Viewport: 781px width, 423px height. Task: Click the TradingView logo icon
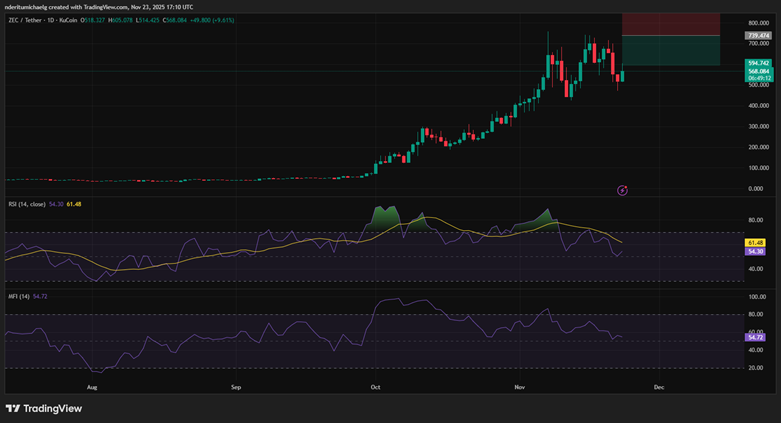click(13, 408)
